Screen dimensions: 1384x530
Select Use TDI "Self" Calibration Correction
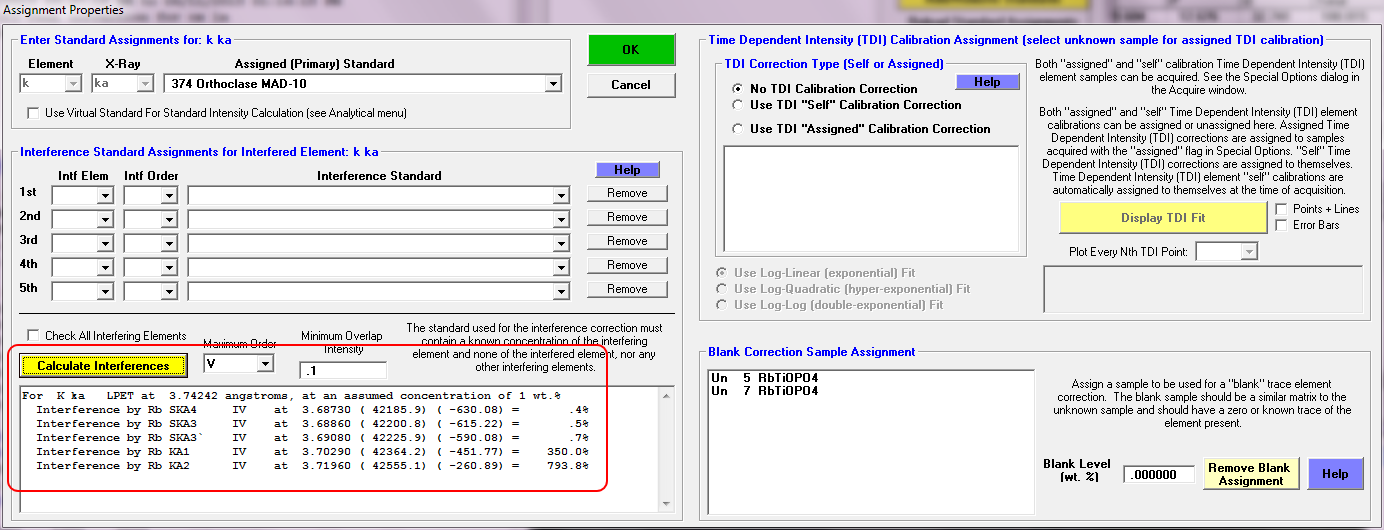[x=739, y=105]
